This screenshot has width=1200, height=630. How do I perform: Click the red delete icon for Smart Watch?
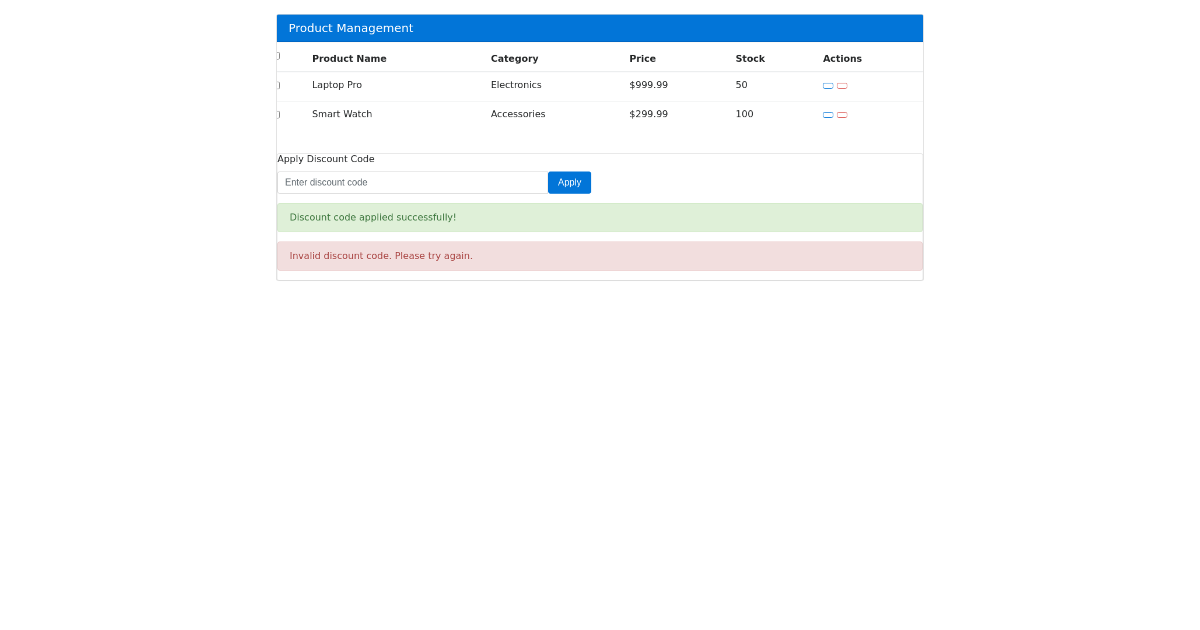pyautogui.click(x=843, y=114)
